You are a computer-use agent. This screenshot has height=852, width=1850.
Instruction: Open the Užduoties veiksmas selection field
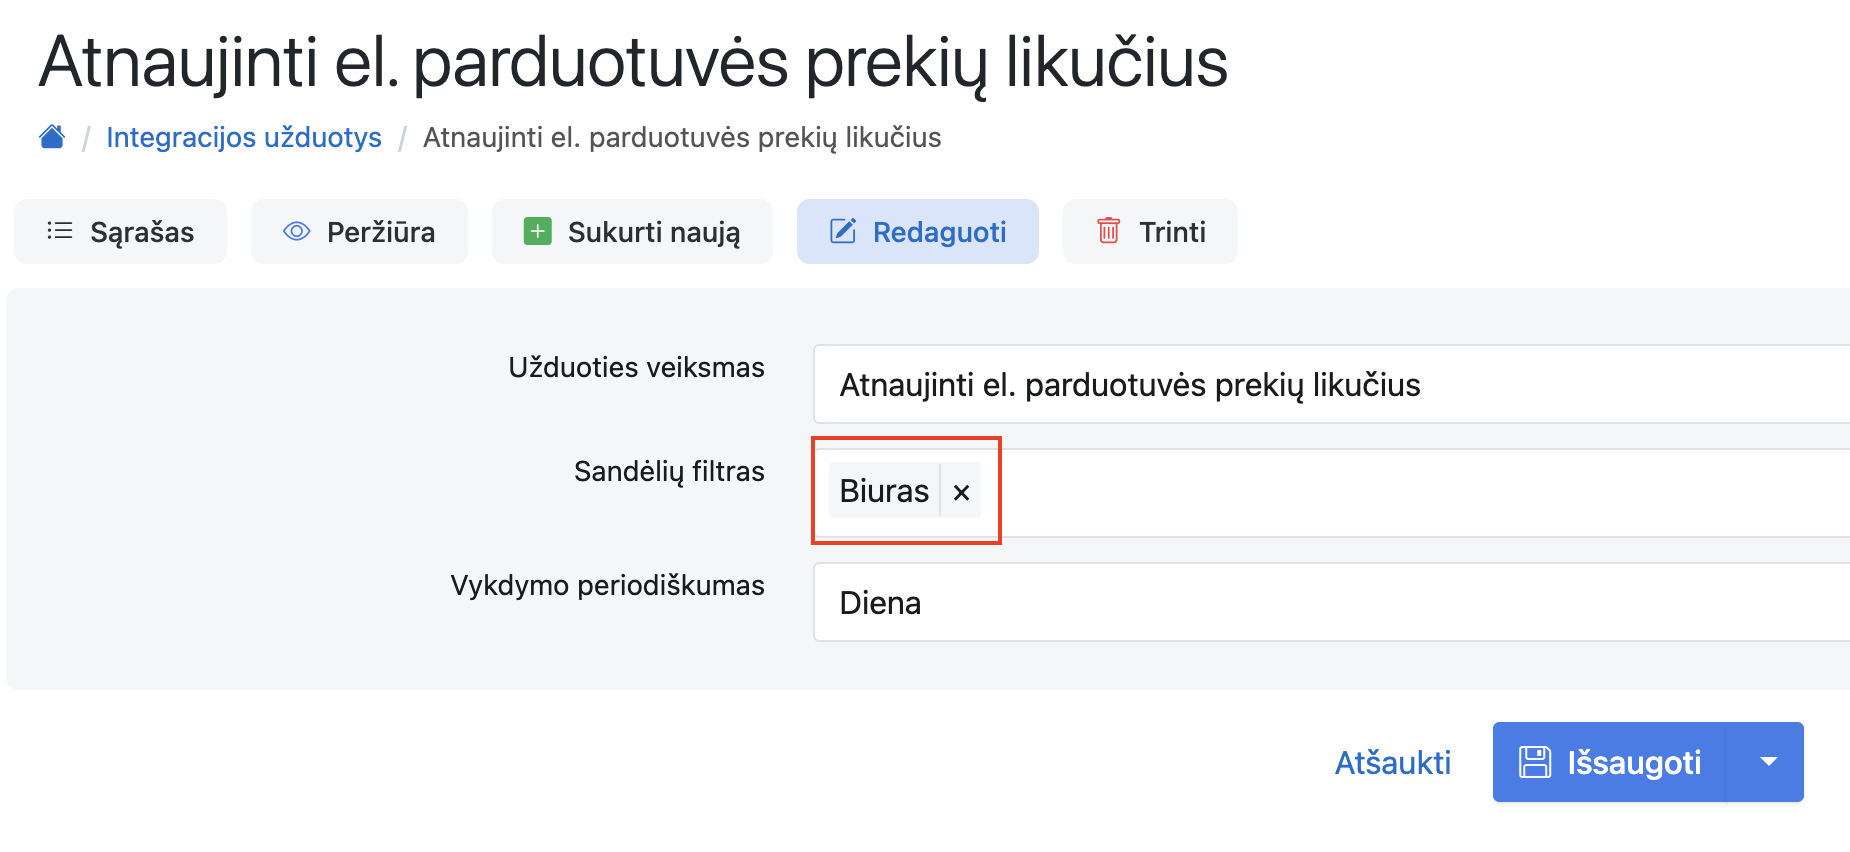[x=1330, y=385]
